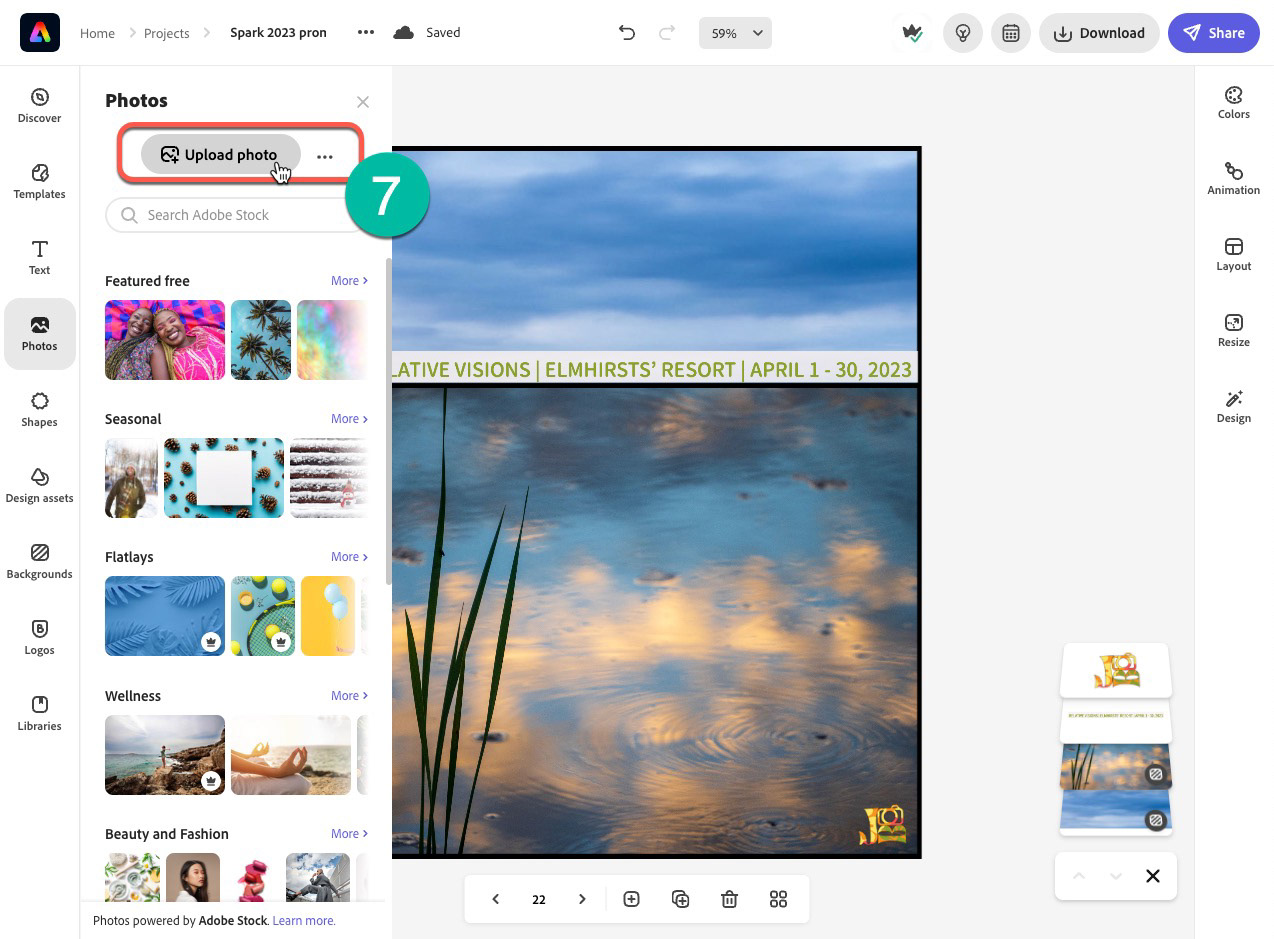
Task: Select the two smiling women featured photo
Action: click(165, 340)
